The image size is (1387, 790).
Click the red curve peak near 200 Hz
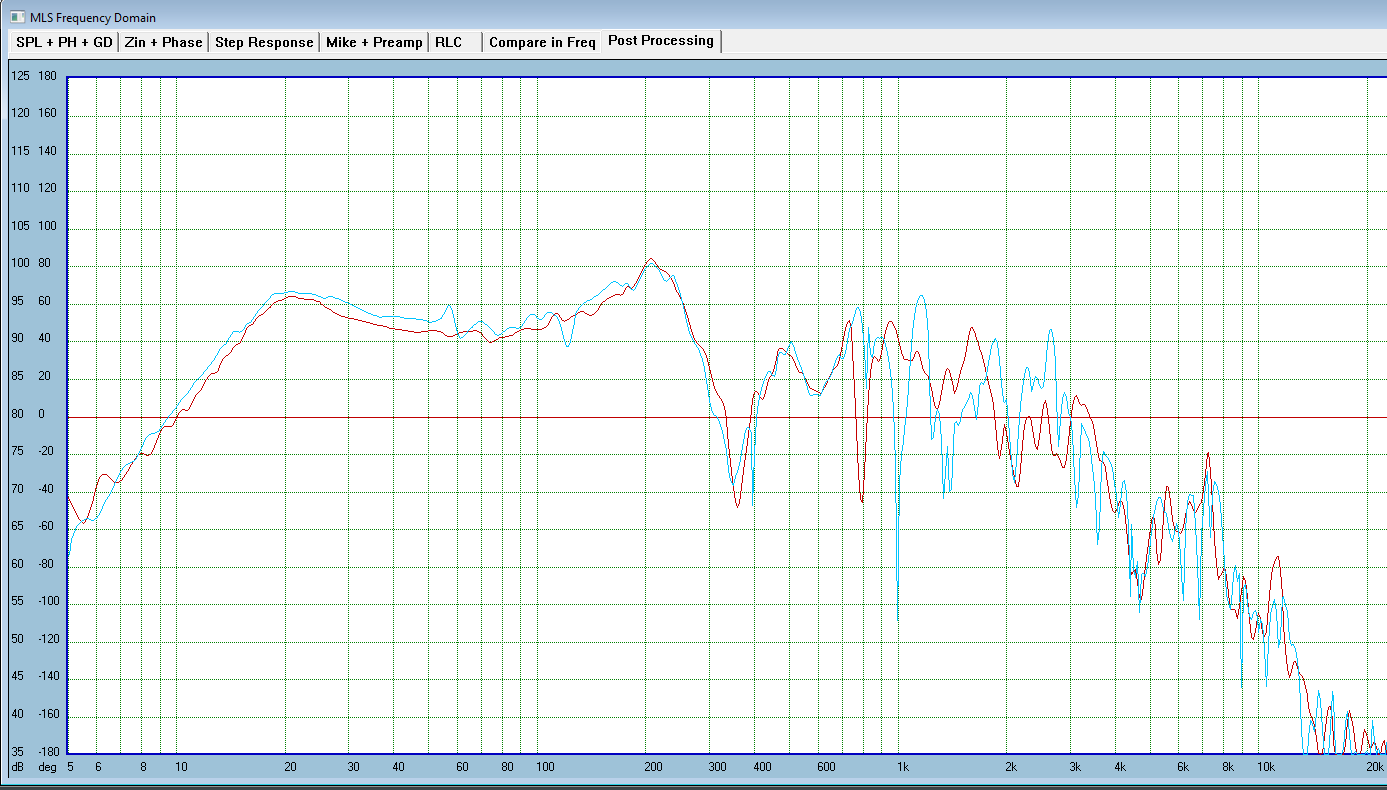[651, 259]
